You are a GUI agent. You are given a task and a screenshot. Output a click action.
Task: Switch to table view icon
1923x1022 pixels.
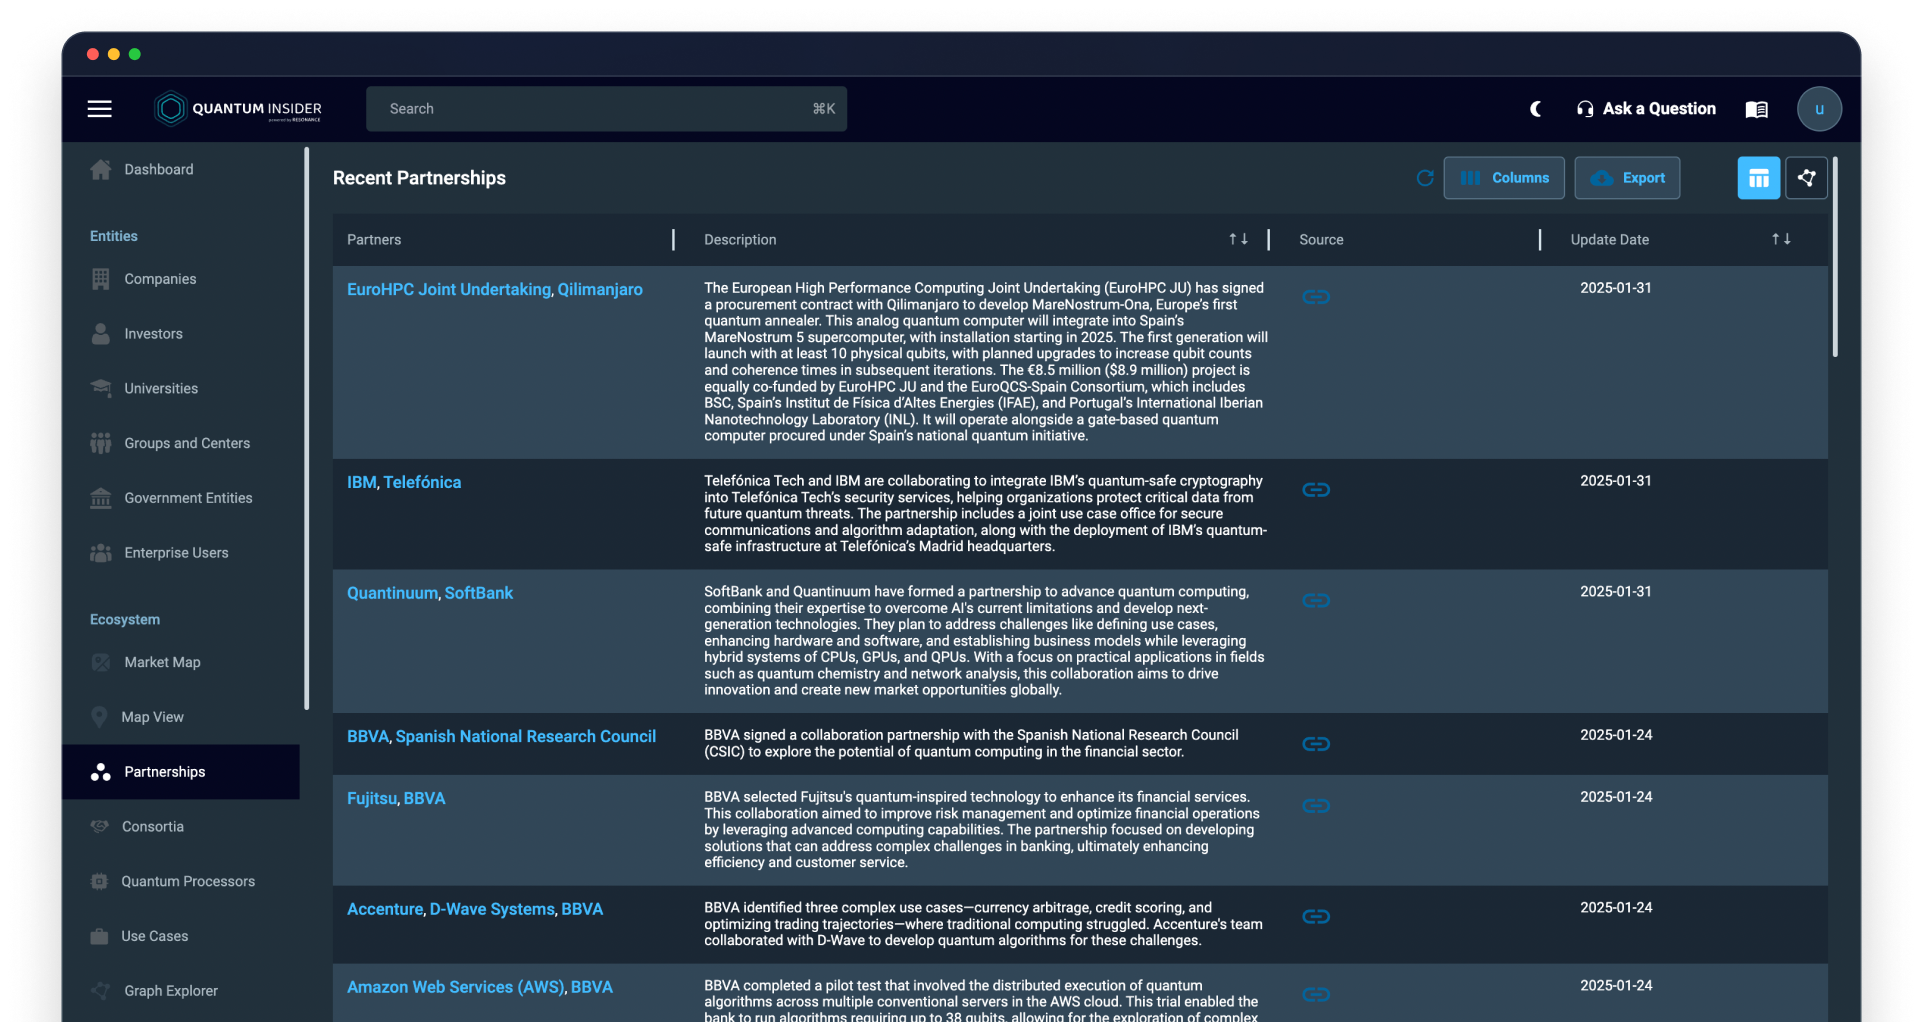pos(1759,178)
